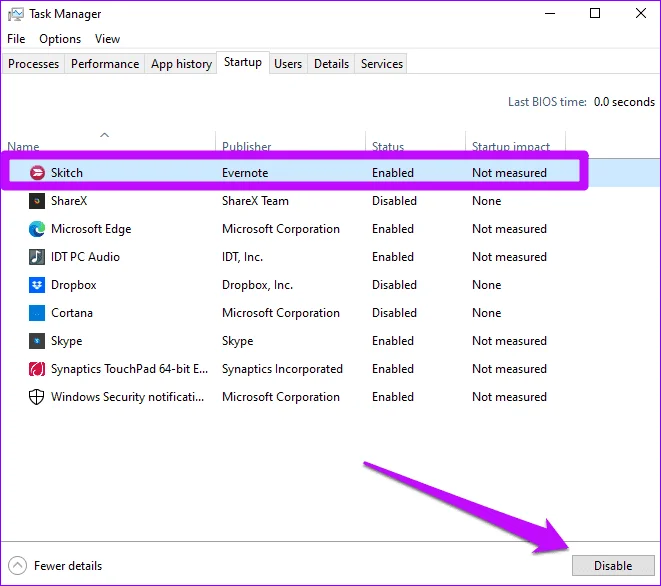Click the Last BIOS time value
This screenshot has width=661, height=586.
click(x=624, y=102)
